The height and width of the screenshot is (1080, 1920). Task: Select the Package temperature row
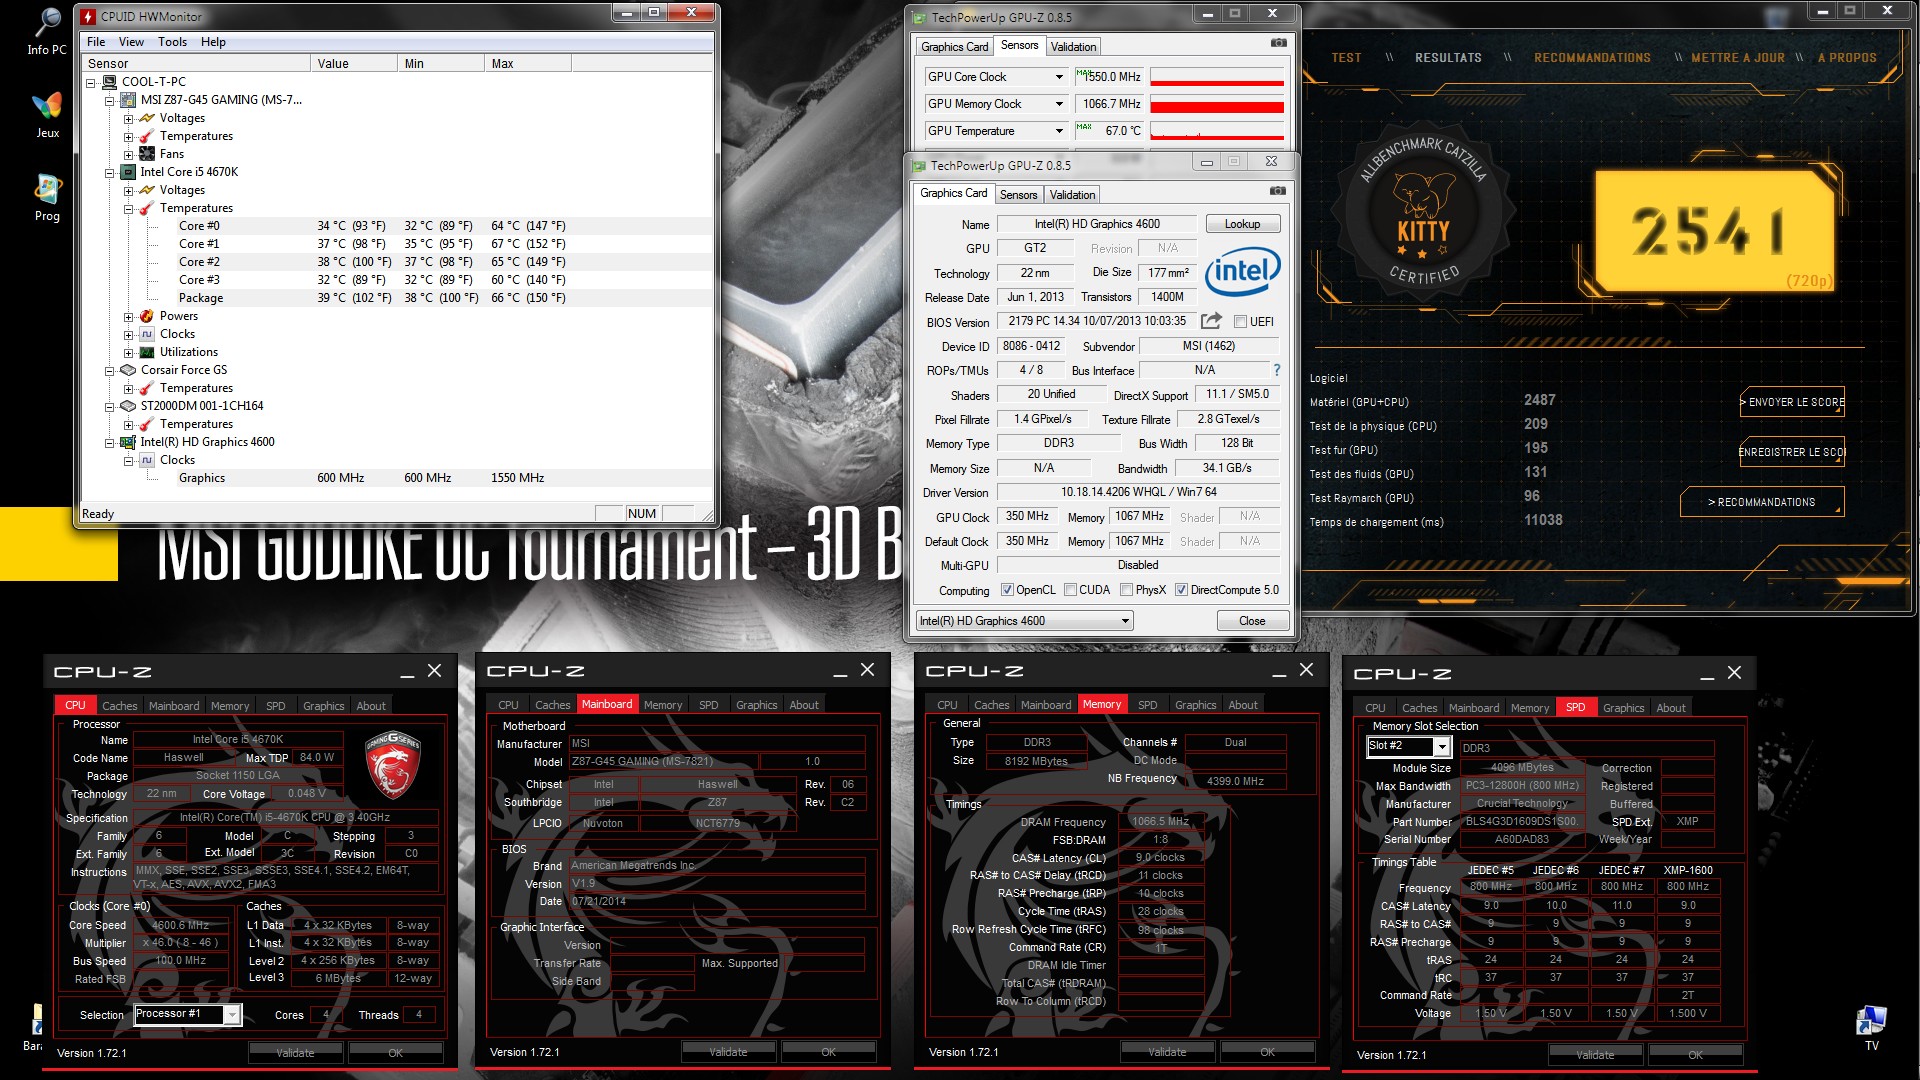[398, 298]
